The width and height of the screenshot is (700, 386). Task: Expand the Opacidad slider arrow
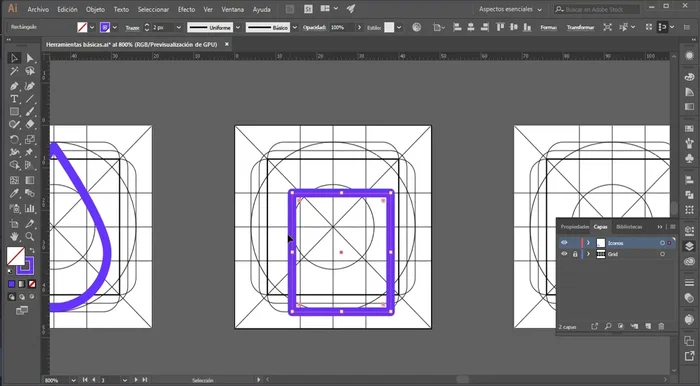359,27
